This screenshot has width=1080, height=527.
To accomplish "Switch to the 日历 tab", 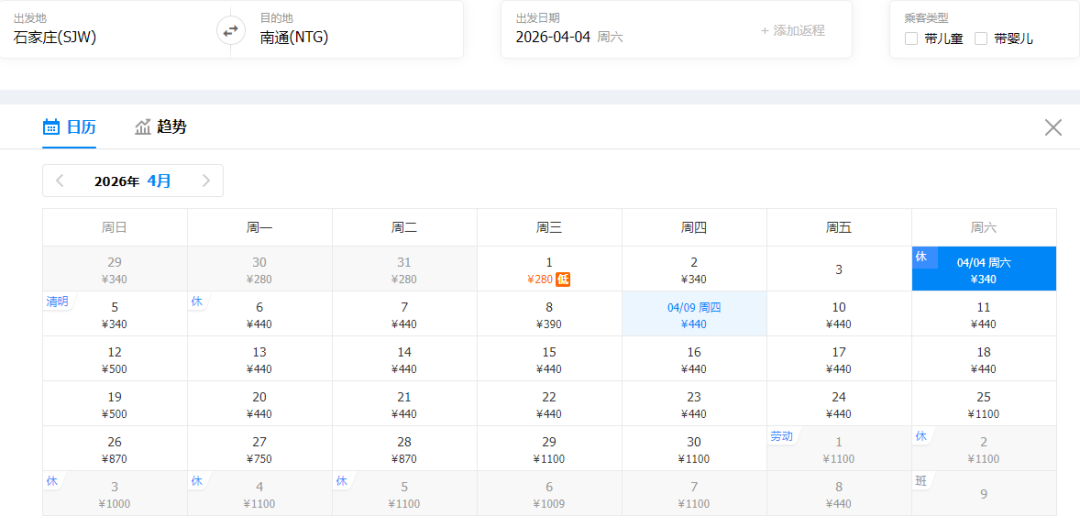I will pyautogui.click(x=70, y=127).
